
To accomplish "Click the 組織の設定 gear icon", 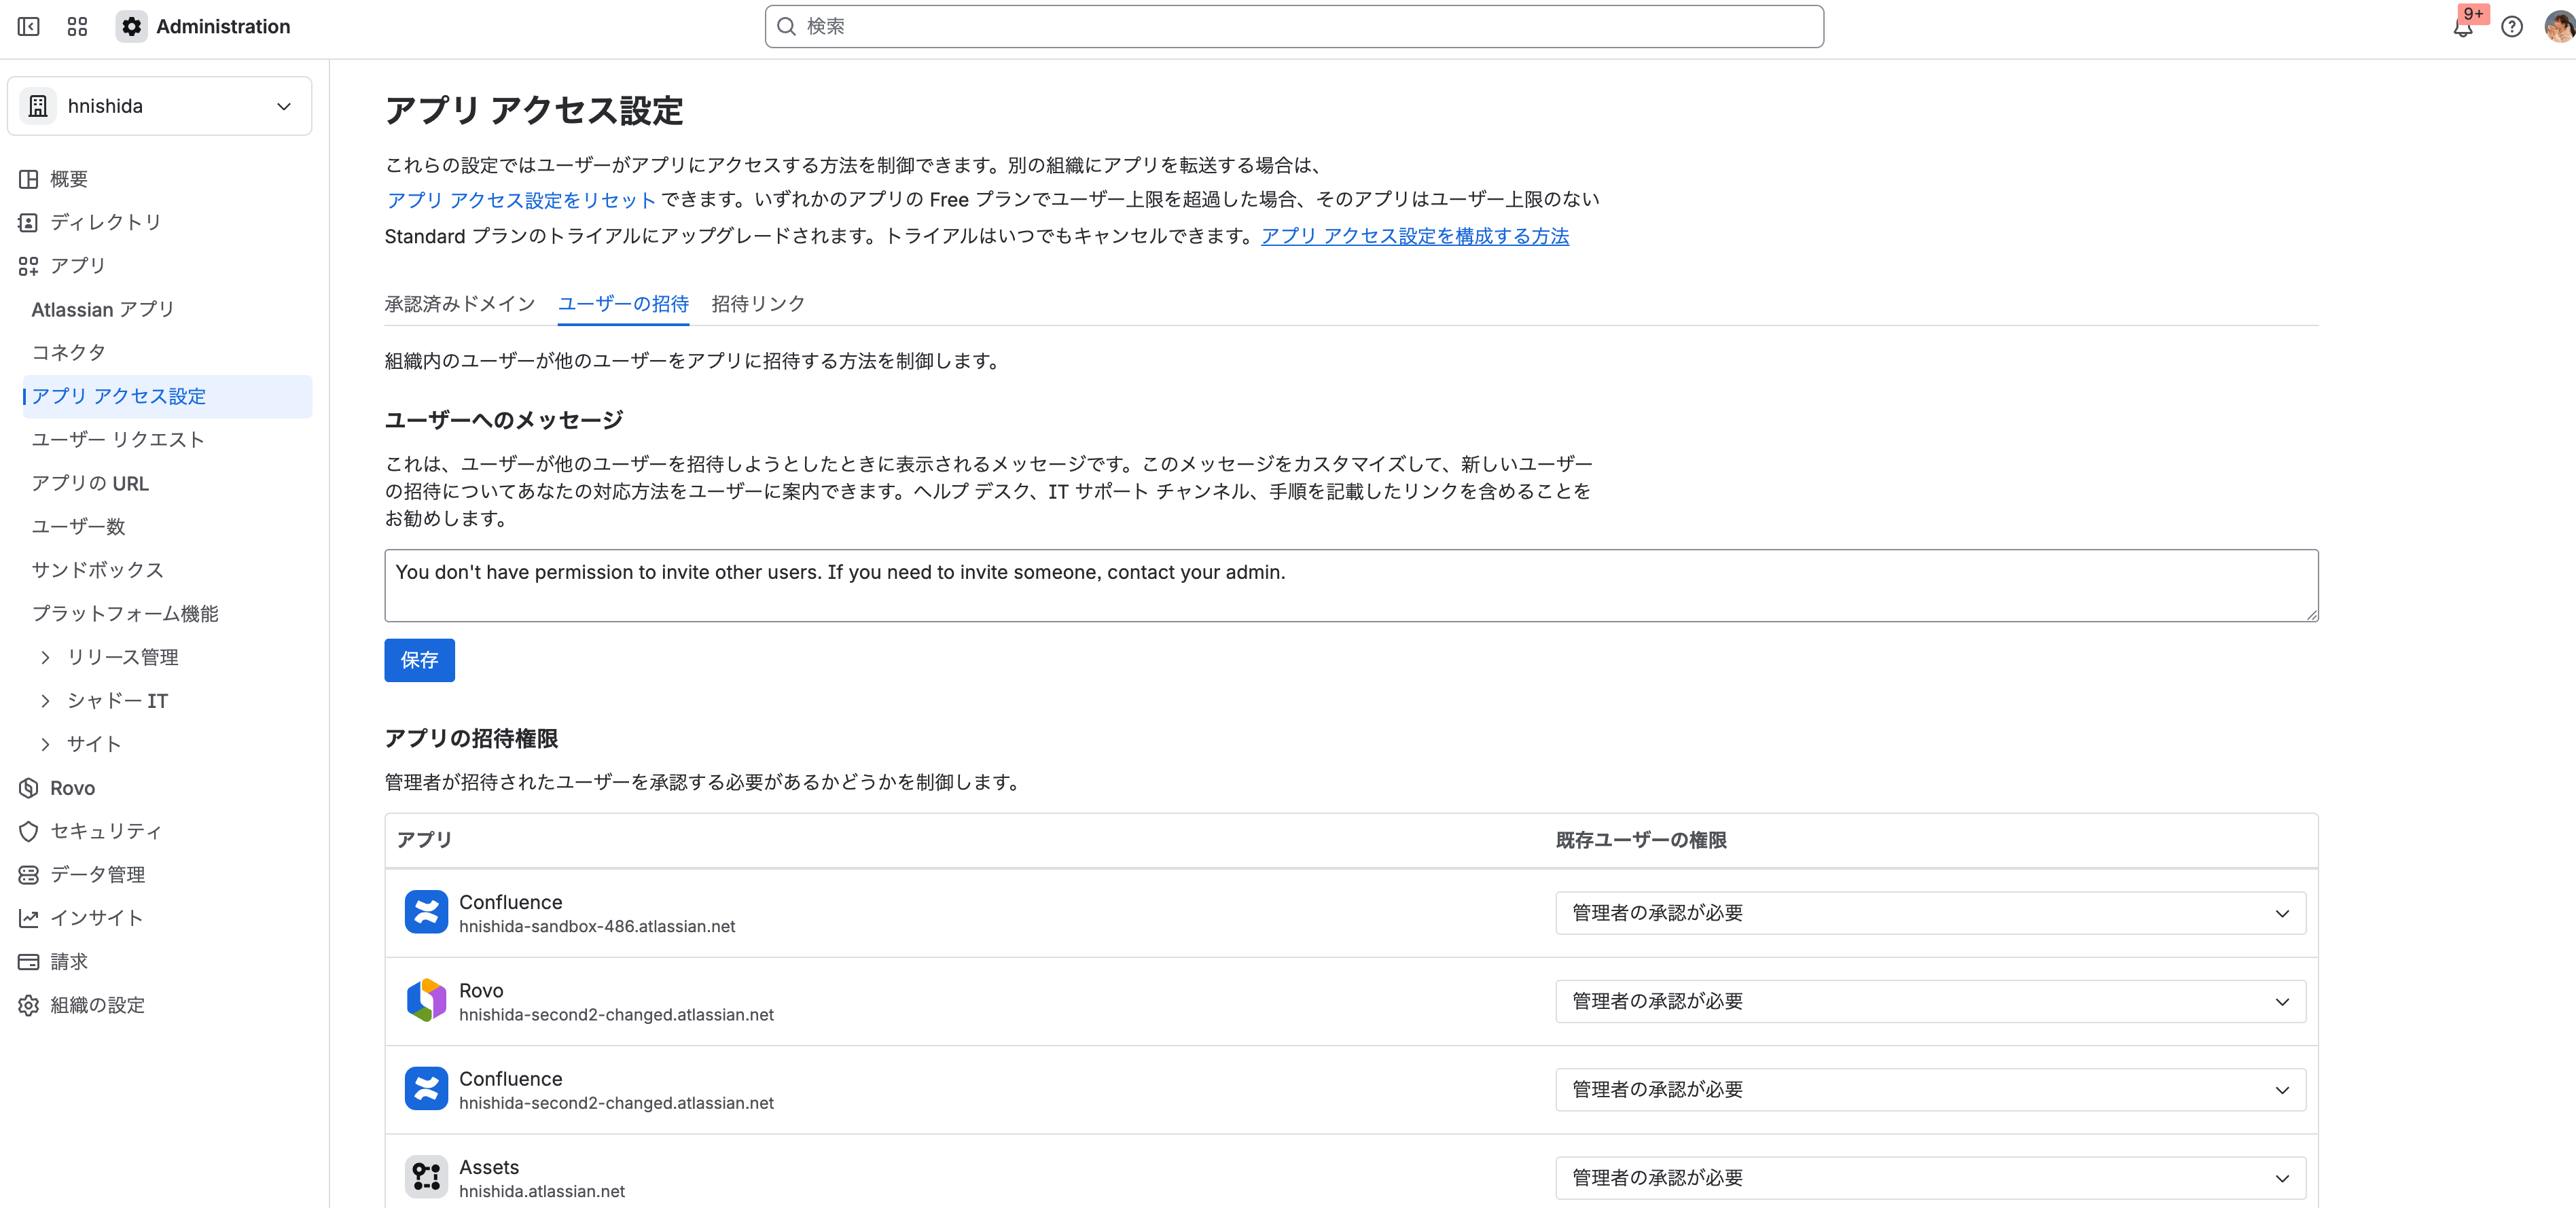I will click(x=28, y=1005).
